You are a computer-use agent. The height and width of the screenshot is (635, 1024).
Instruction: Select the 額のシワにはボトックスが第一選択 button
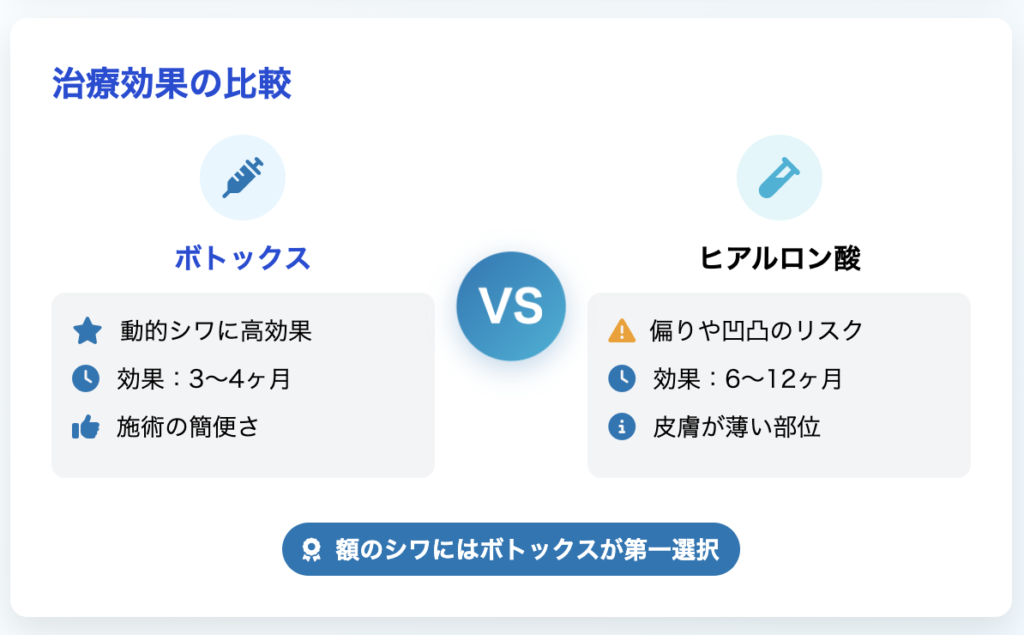point(511,549)
